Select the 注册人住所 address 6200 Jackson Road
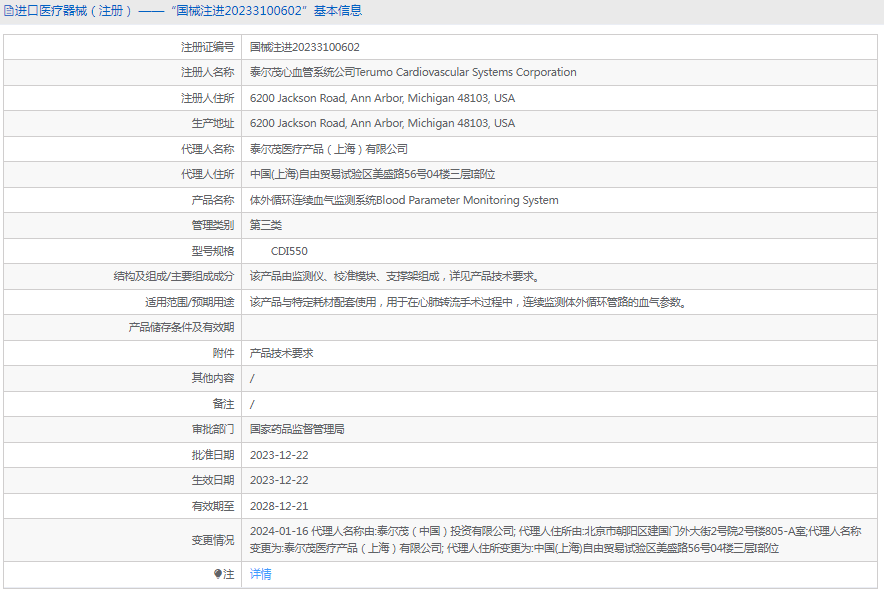Image resolution: width=884 pixels, height=596 pixels. (x=382, y=98)
